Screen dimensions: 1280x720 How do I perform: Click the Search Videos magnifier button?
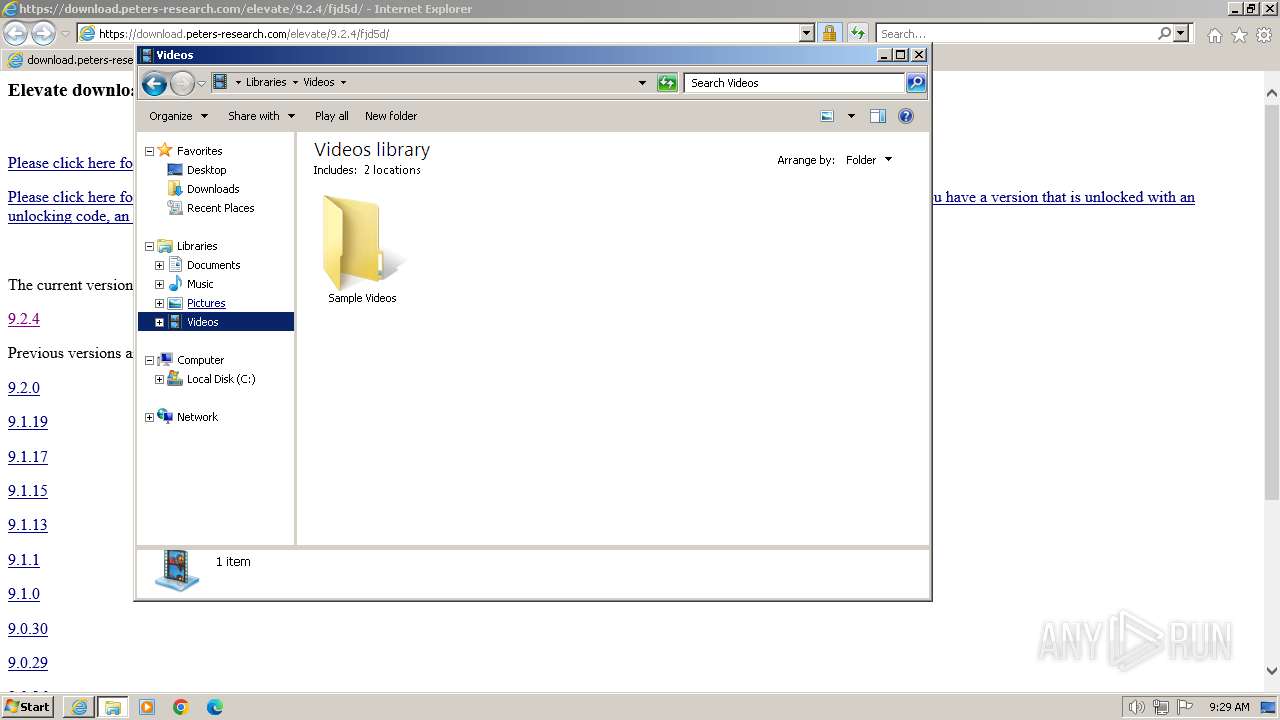[x=916, y=83]
